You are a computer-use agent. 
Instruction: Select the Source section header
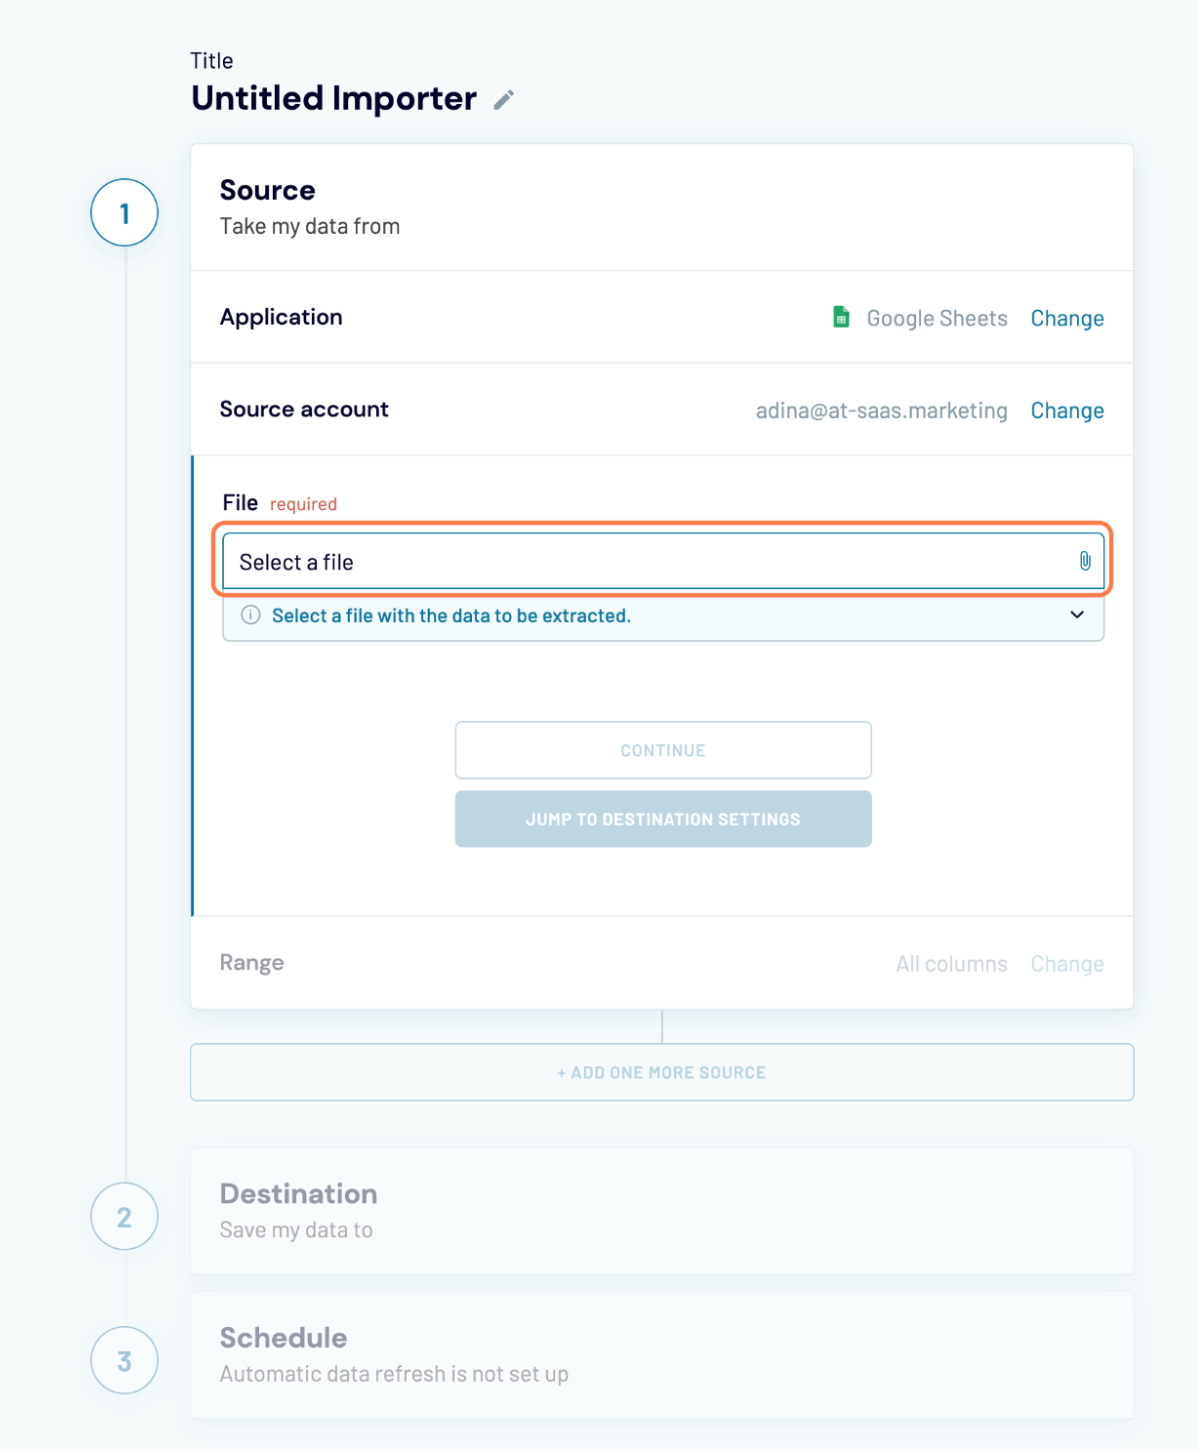pos(267,190)
